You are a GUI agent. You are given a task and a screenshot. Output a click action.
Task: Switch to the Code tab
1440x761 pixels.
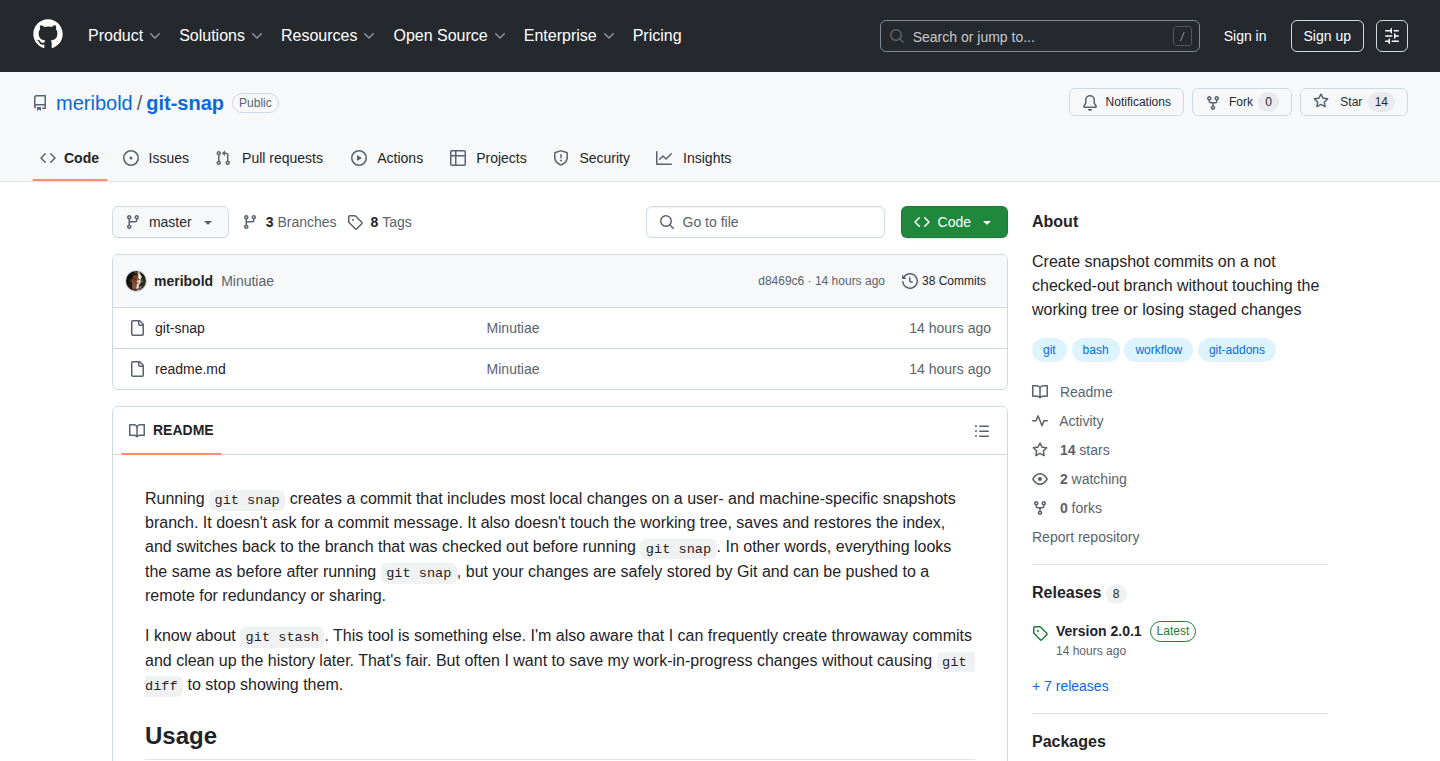70,158
